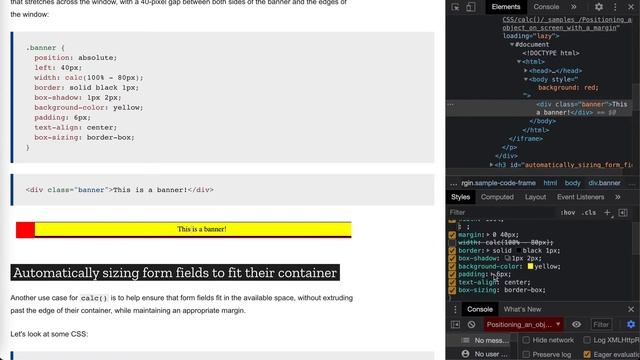This screenshot has width=640, height=360.
Task: Close the console drawer
Action: click(631, 309)
